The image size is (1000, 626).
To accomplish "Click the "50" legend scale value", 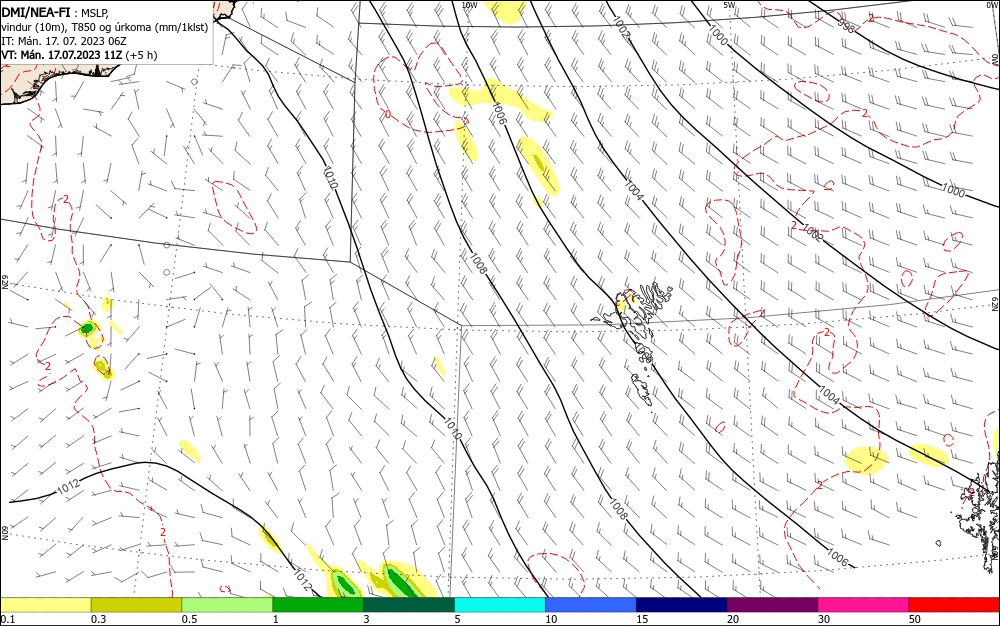I will point(915,619).
